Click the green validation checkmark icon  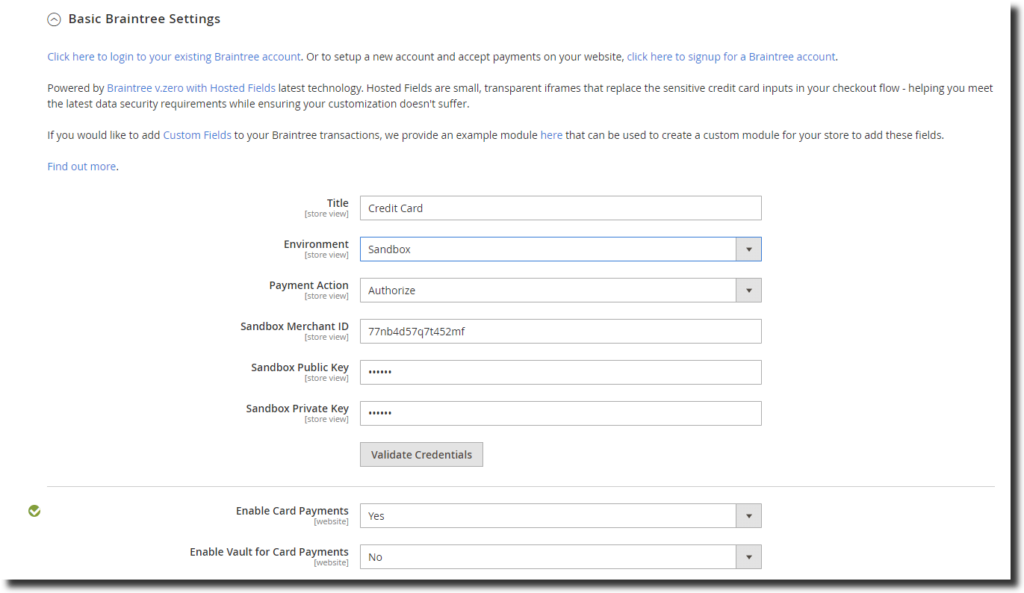pyautogui.click(x=35, y=510)
